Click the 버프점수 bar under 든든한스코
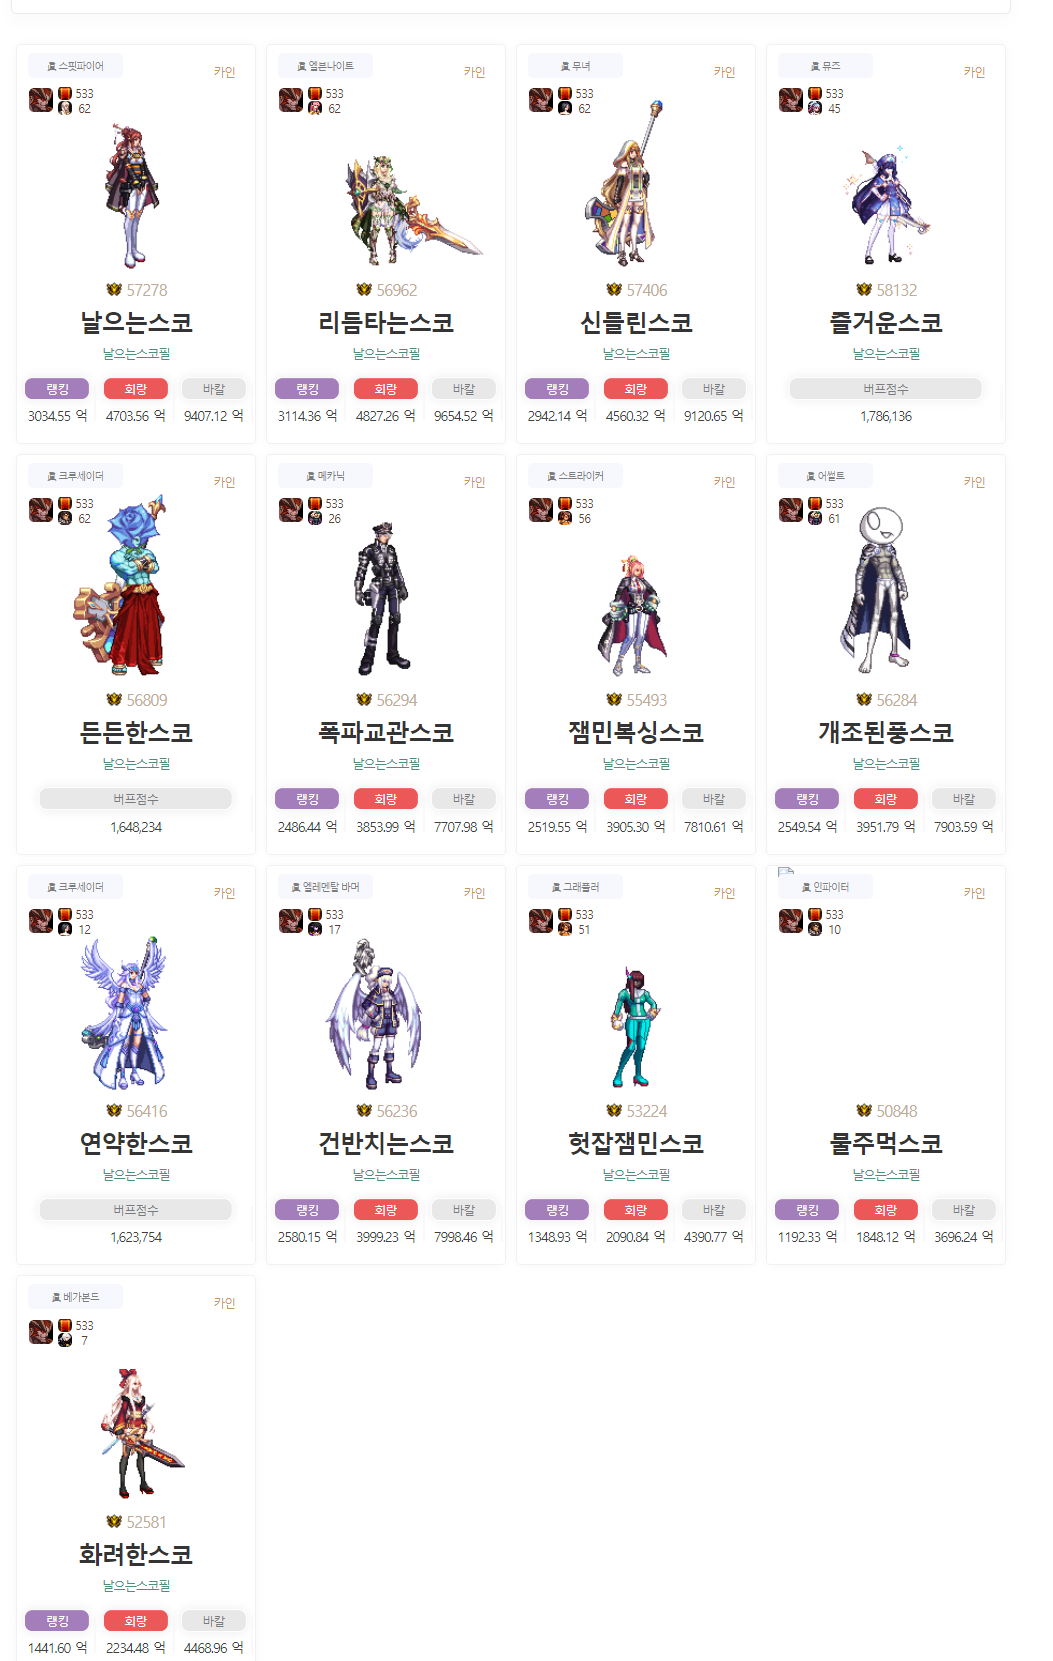 pyautogui.click(x=136, y=799)
